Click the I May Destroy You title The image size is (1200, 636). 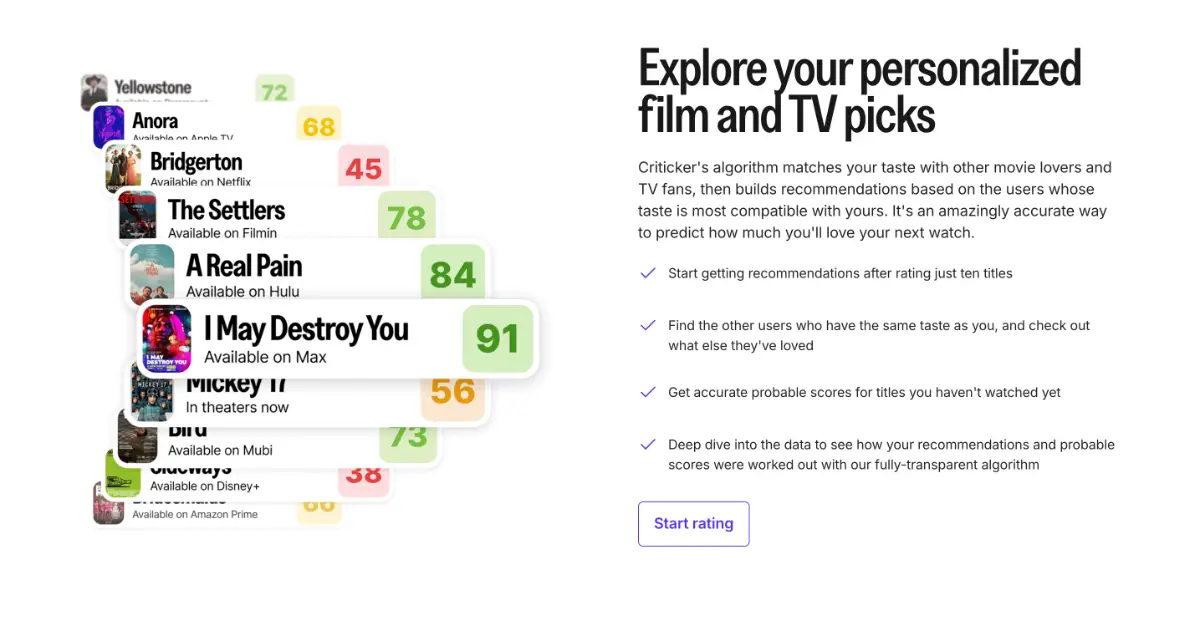(x=306, y=328)
